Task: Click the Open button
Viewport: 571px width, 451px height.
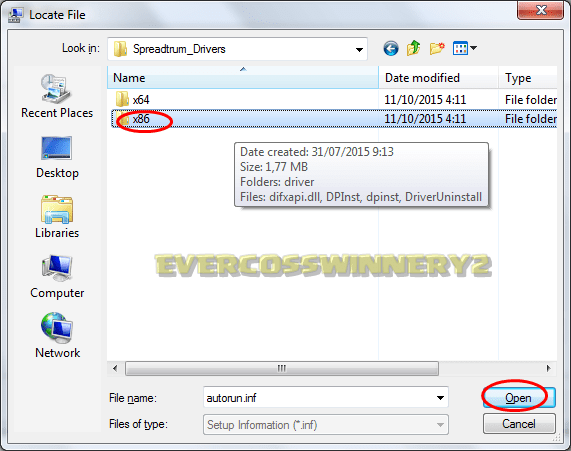Action: click(x=519, y=397)
